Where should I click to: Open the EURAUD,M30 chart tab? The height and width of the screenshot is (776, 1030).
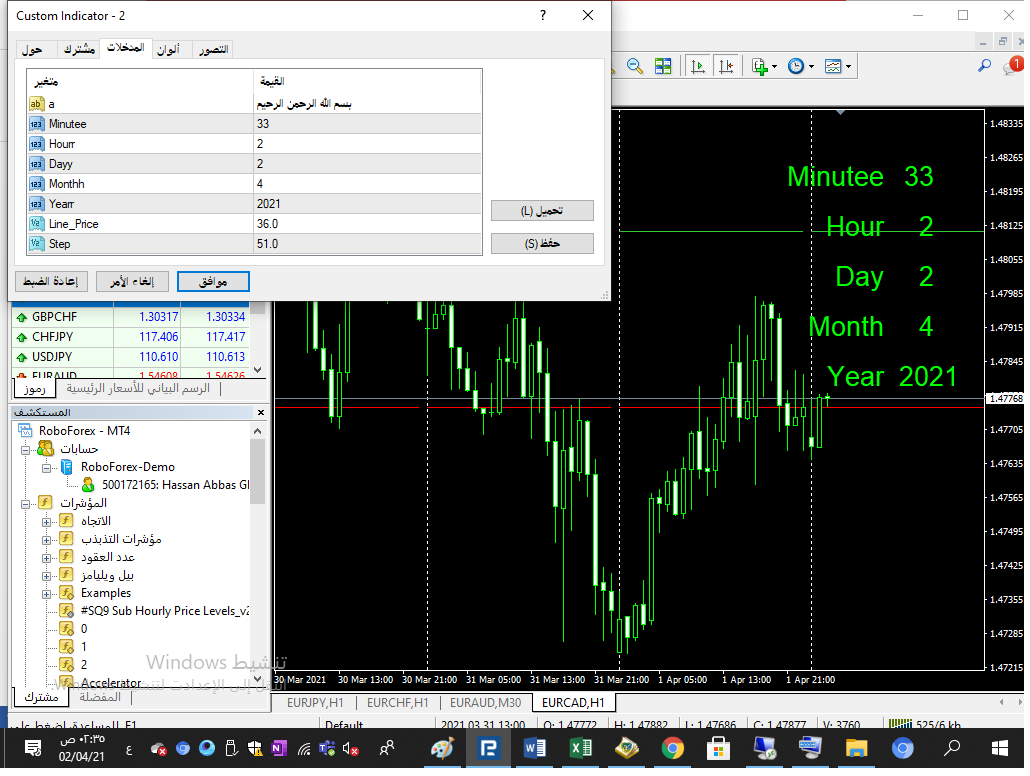485,703
